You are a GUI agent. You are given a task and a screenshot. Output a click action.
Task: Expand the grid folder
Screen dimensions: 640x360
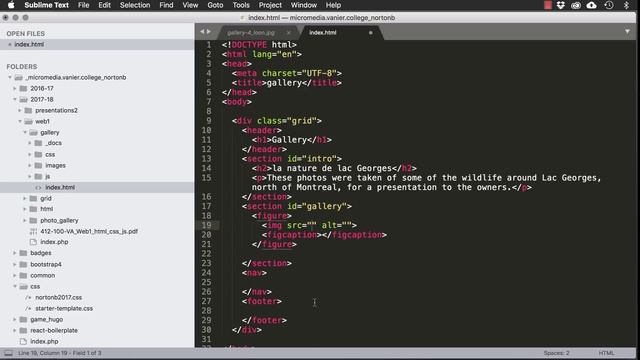(x=25, y=198)
